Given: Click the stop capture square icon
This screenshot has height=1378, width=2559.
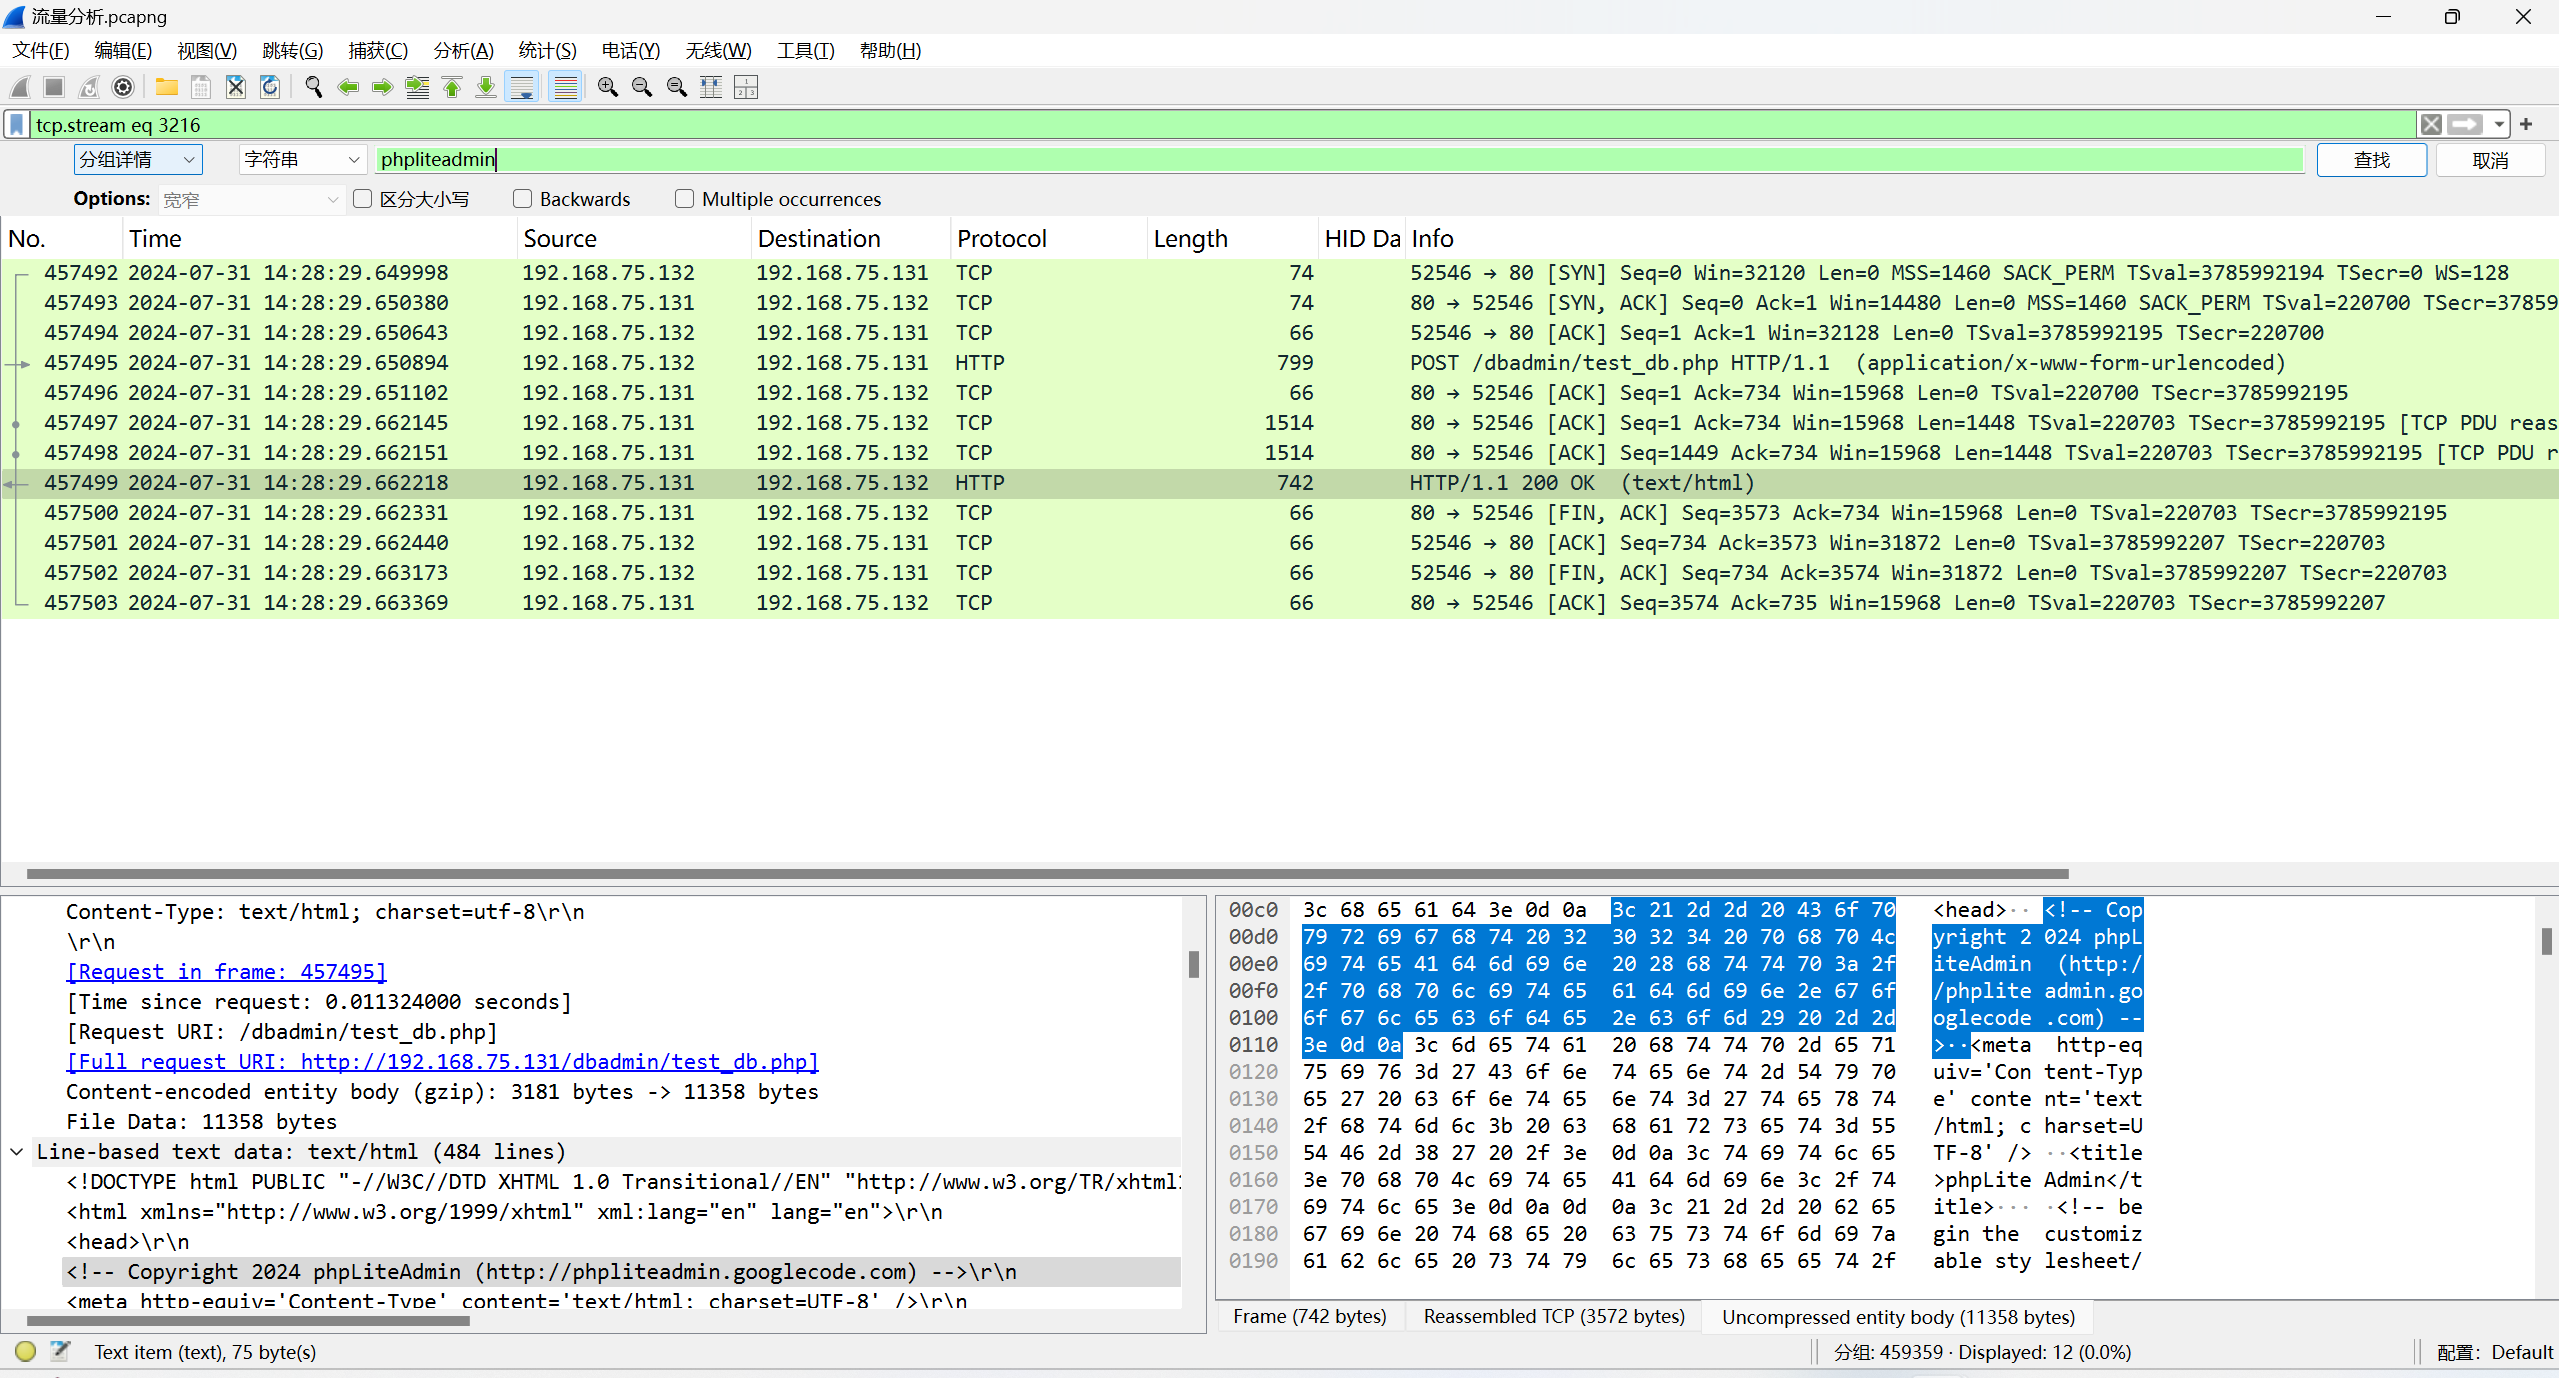Looking at the screenshot, I should coord(54,87).
